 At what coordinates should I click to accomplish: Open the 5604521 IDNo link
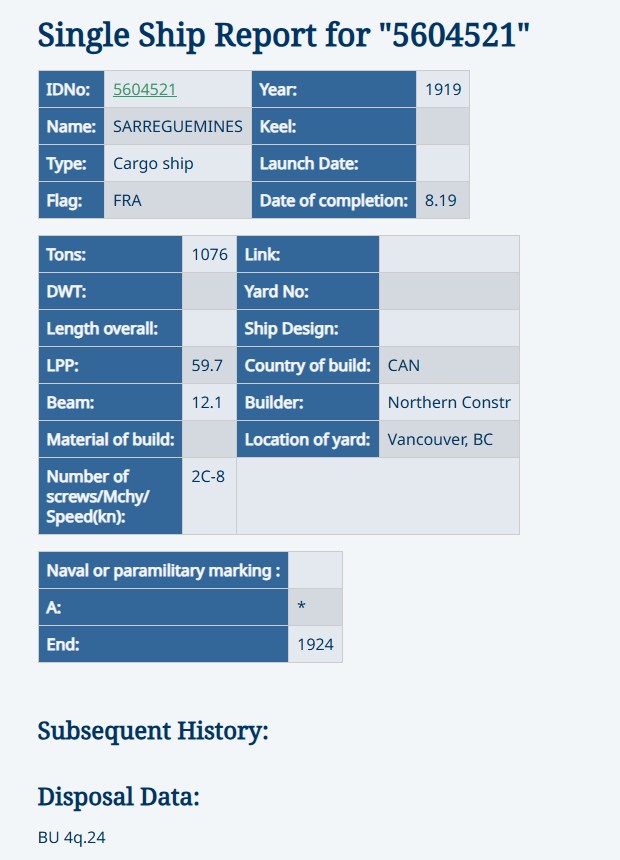pos(145,90)
